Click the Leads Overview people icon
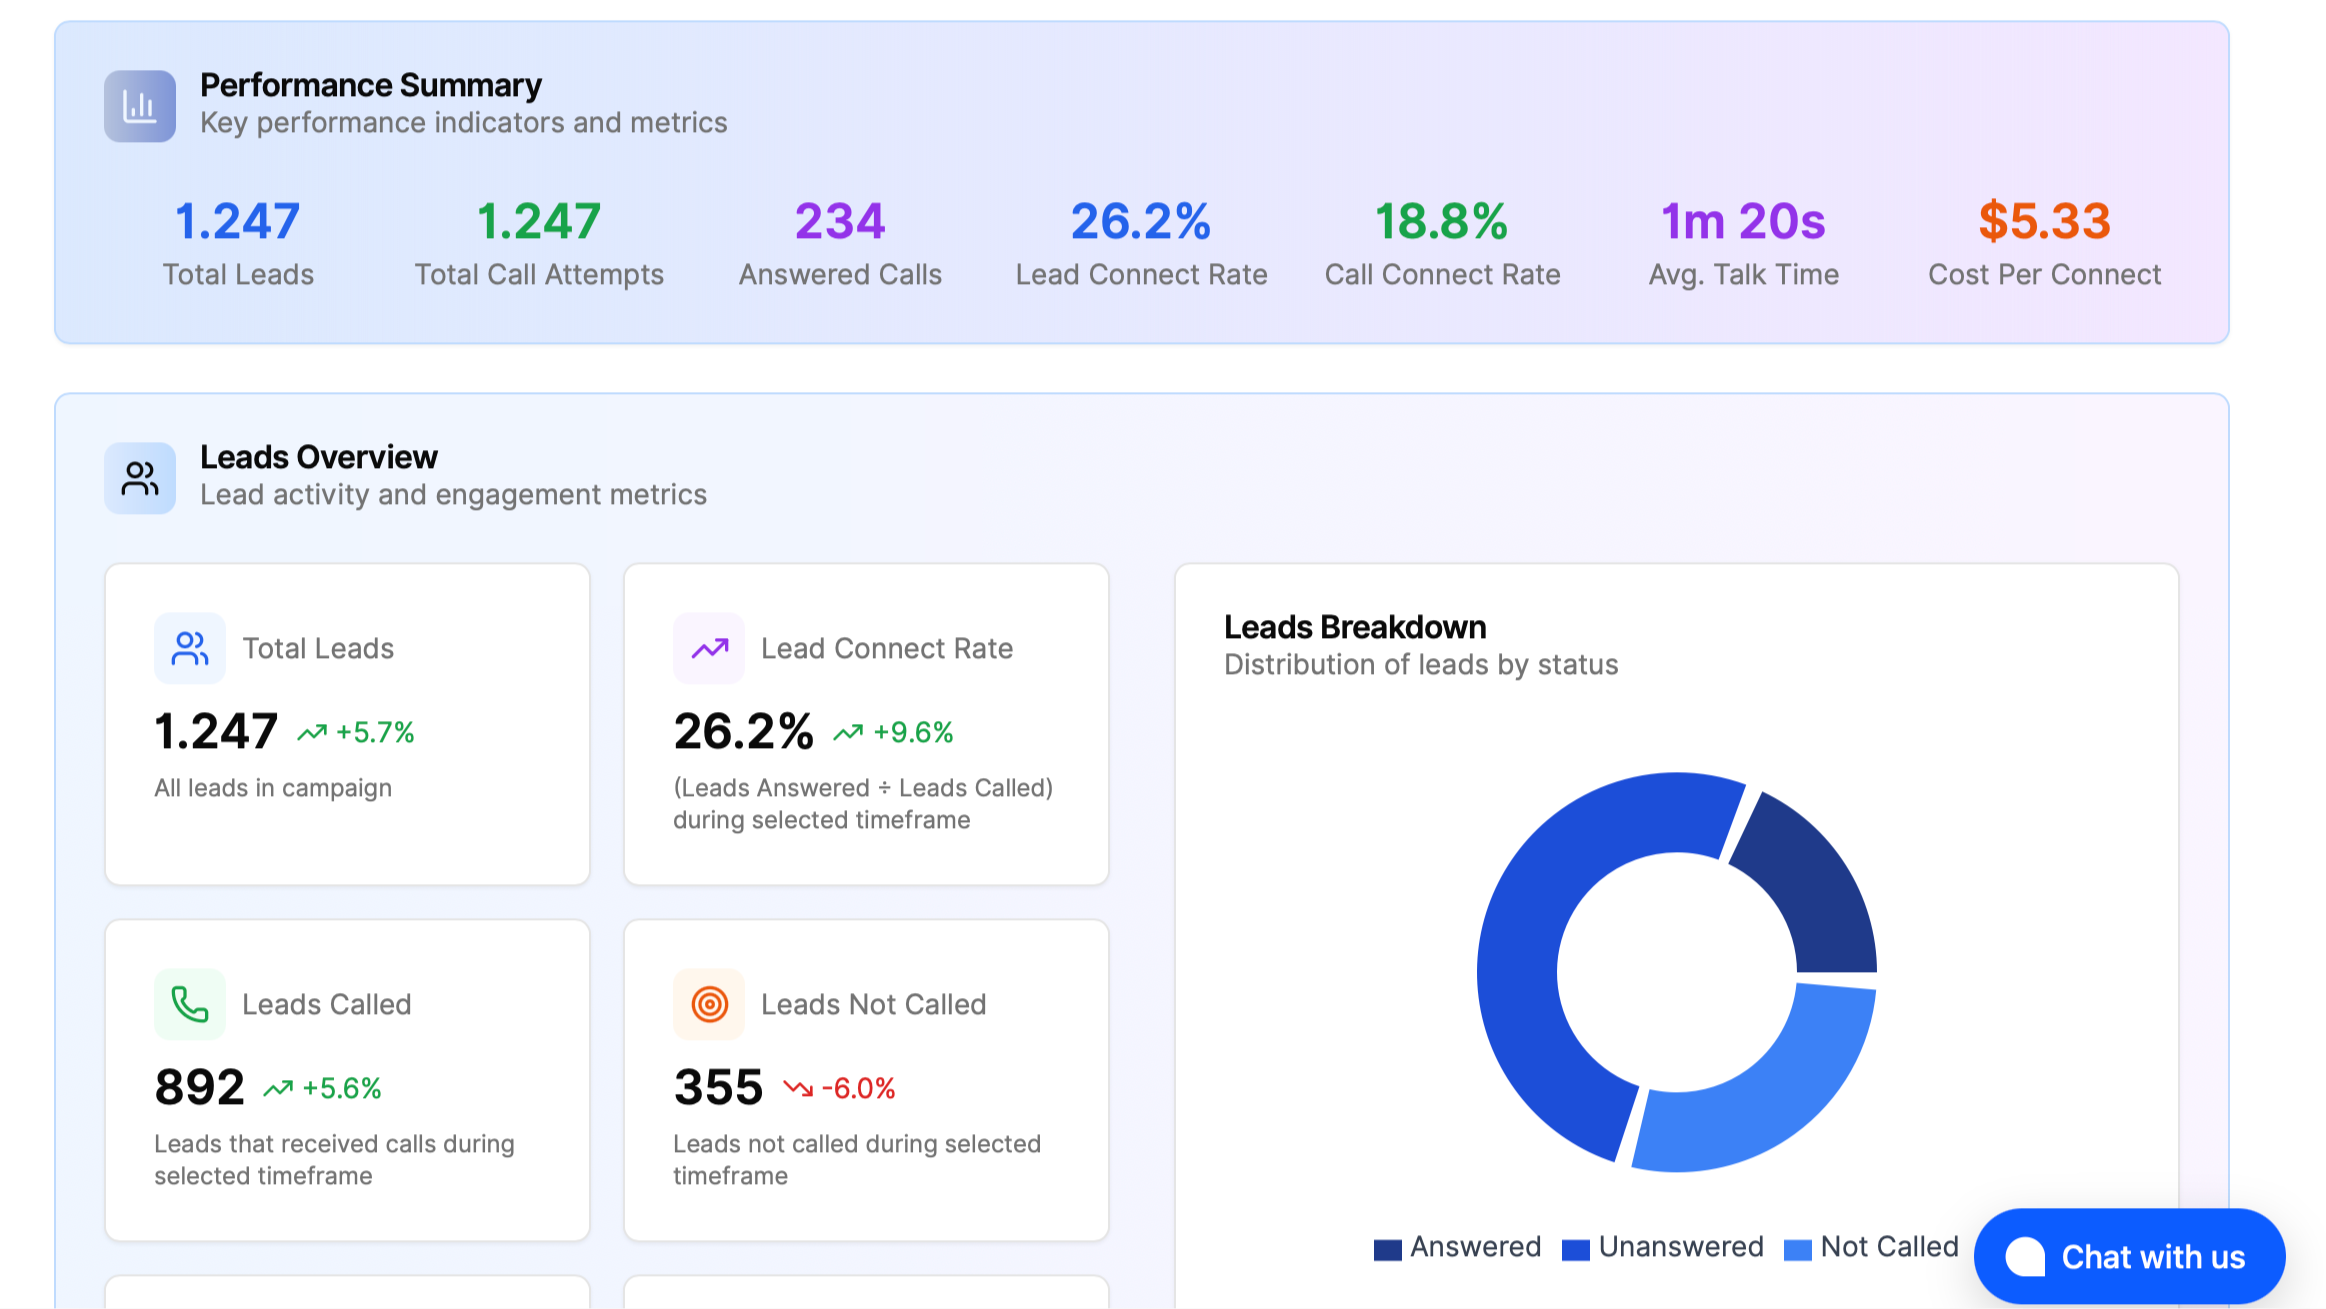The height and width of the screenshot is (1309, 2326). click(140, 478)
